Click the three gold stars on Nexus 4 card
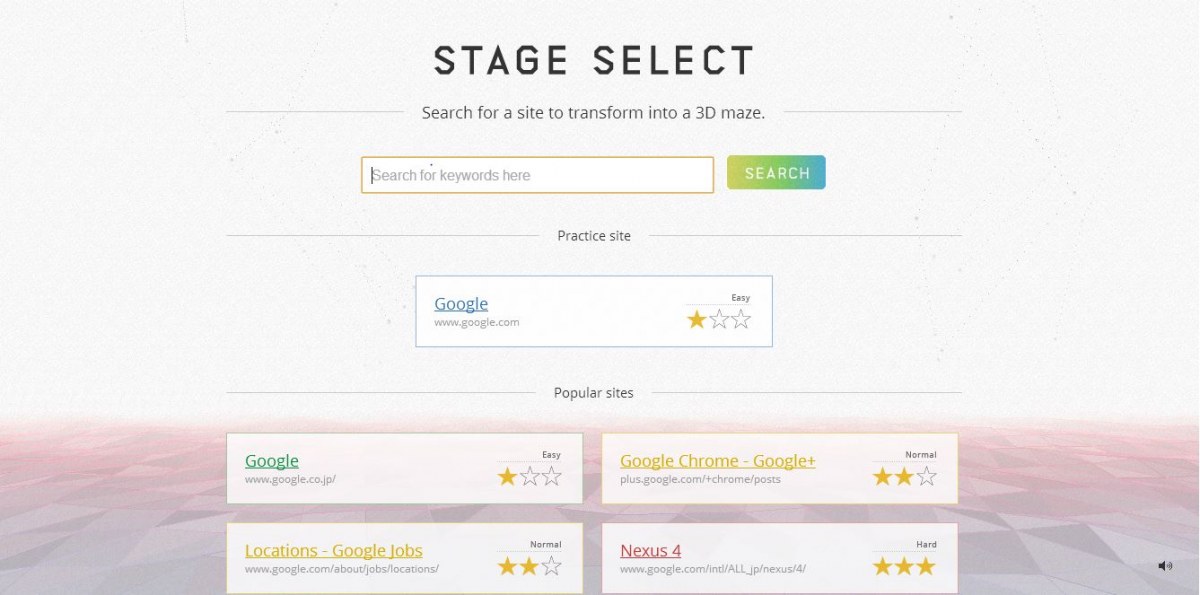1200x595 pixels. click(904, 566)
